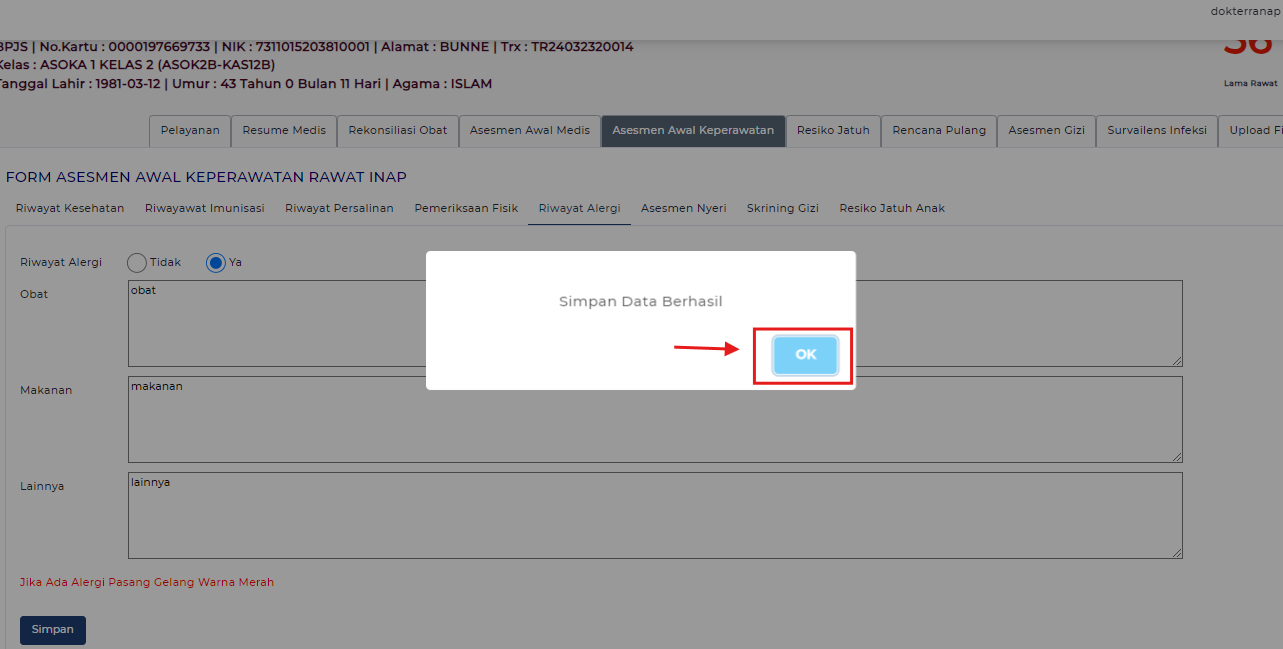1283x649 pixels.
Task: Open the Pelayanan tab
Action: coord(190,131)
